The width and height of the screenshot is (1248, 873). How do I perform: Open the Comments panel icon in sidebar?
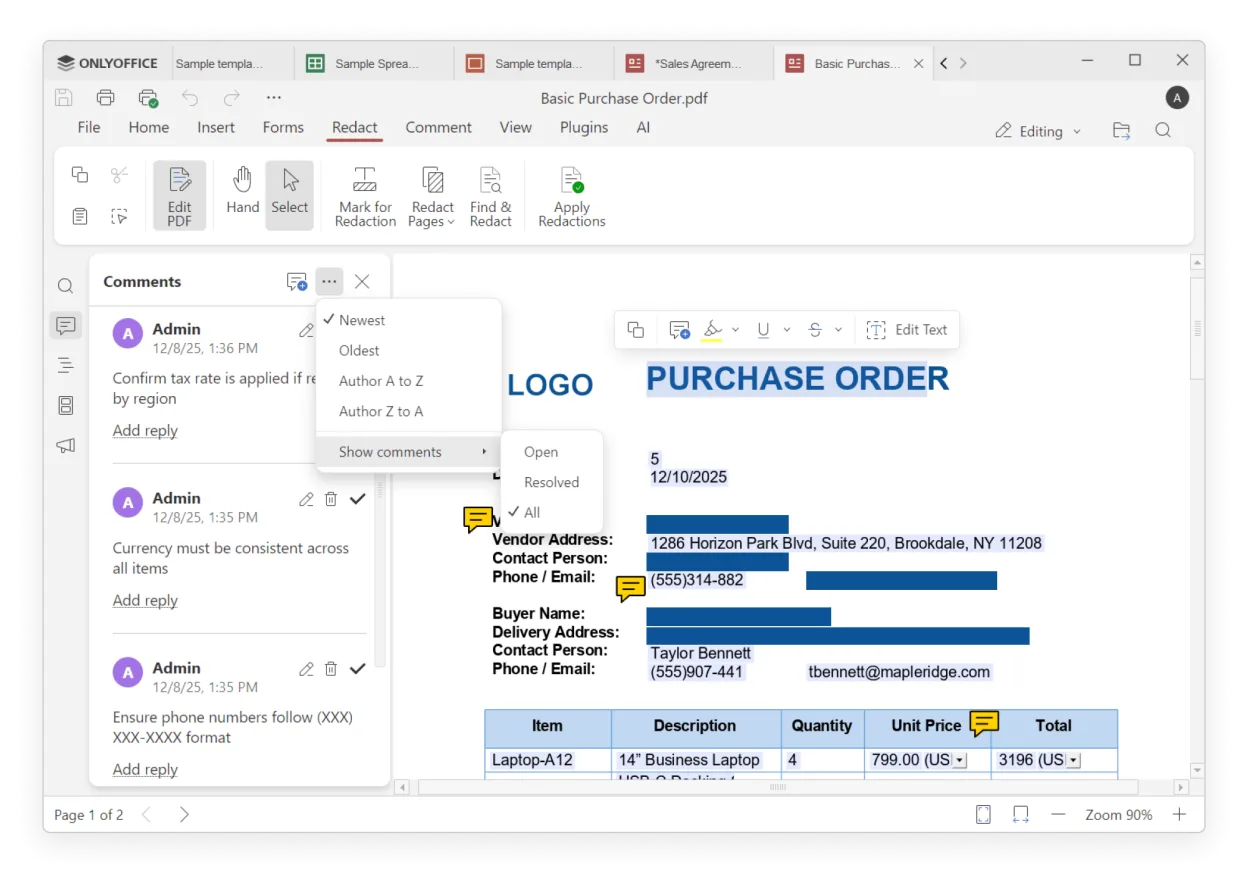click(x=66, y=326)
